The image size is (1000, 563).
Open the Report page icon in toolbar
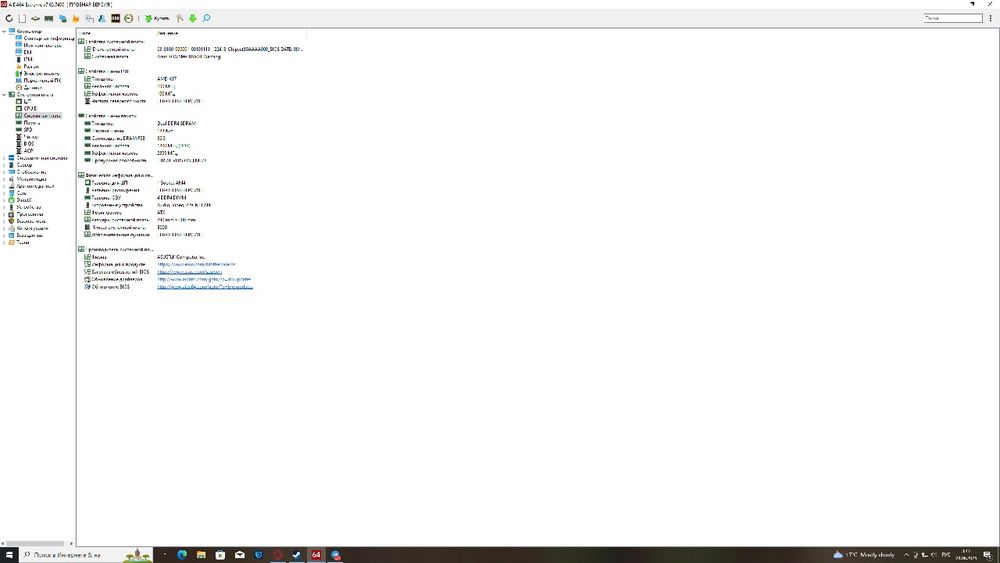(22, 18)
